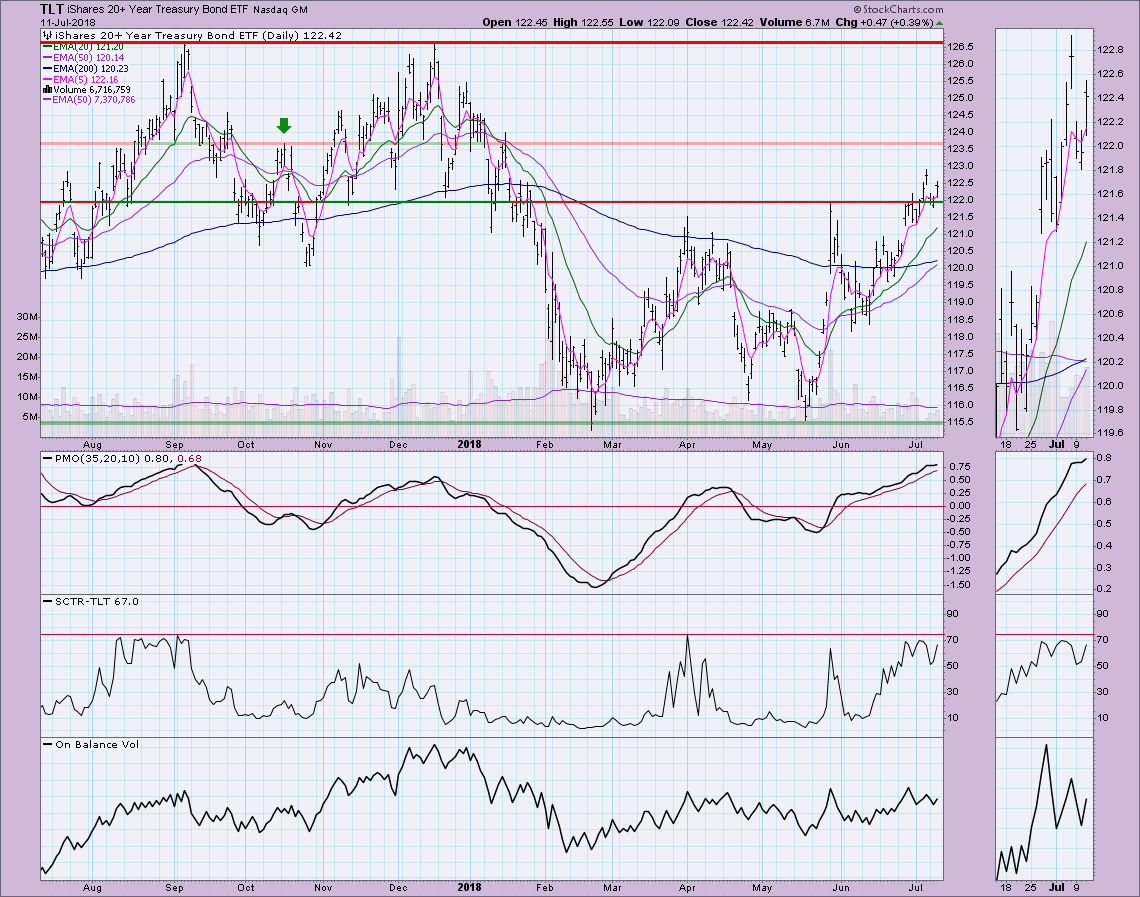Click the green down arrow annotation
Image resolution: width=1140 pixels, height=897 pixels.
(x=284, y=125)
